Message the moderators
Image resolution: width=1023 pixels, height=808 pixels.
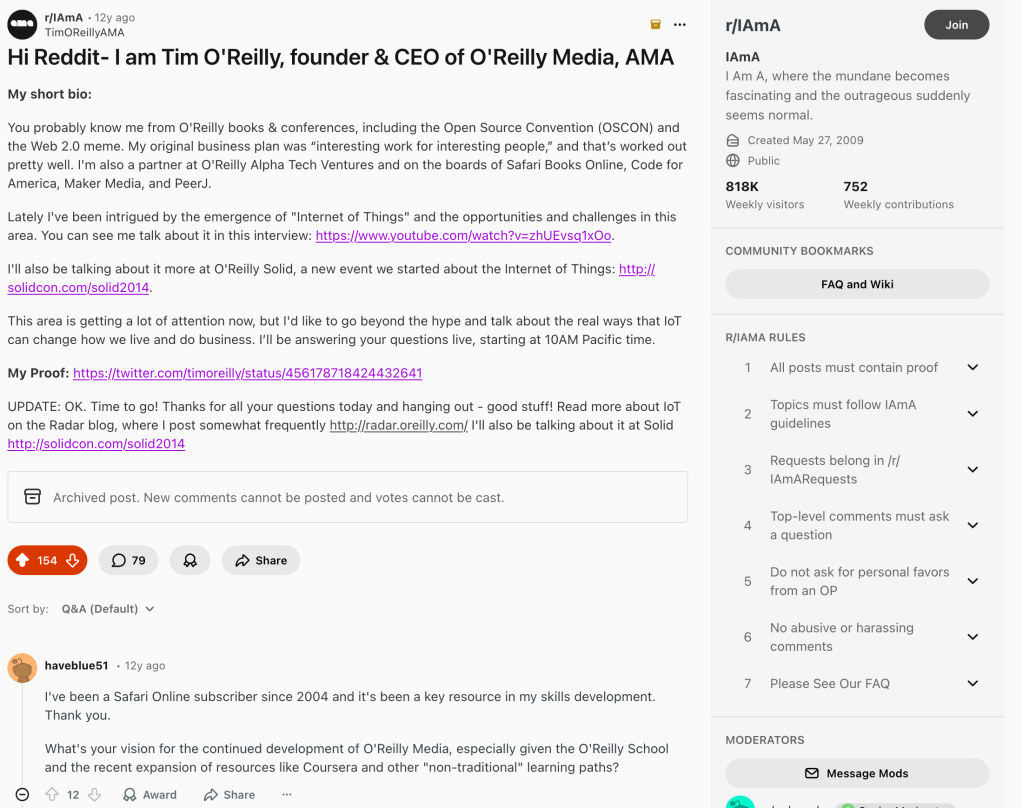click(857, 773)
